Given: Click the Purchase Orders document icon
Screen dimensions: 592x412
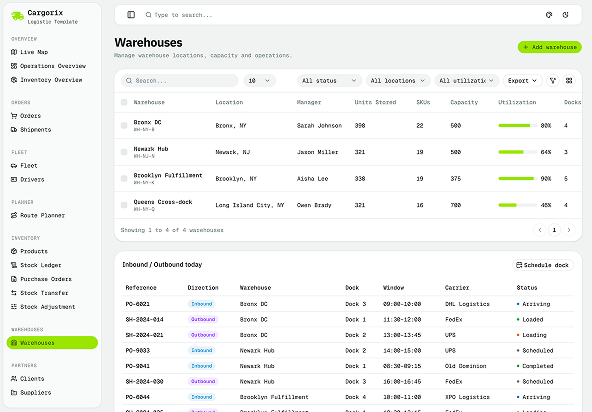Looking at the screenshot, I should (14, 279).
